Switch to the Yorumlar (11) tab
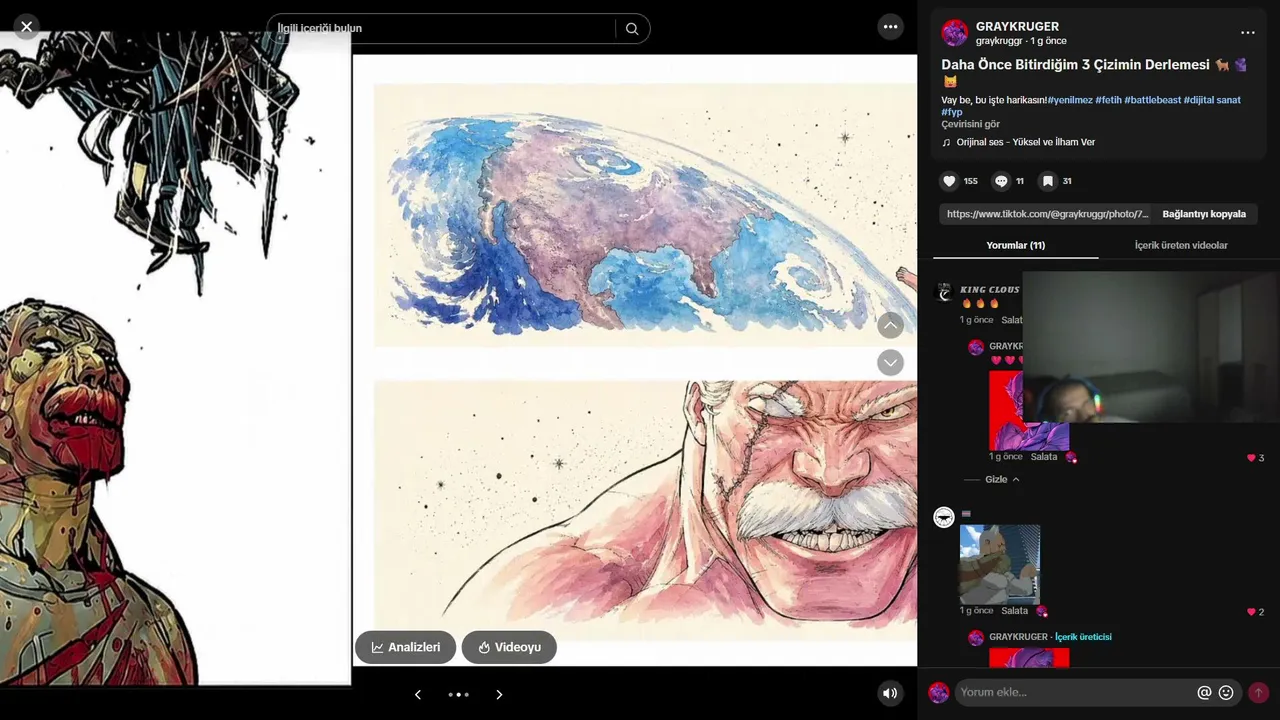The height and width of the screenshot is (720, 1280). coord(1015,245)
